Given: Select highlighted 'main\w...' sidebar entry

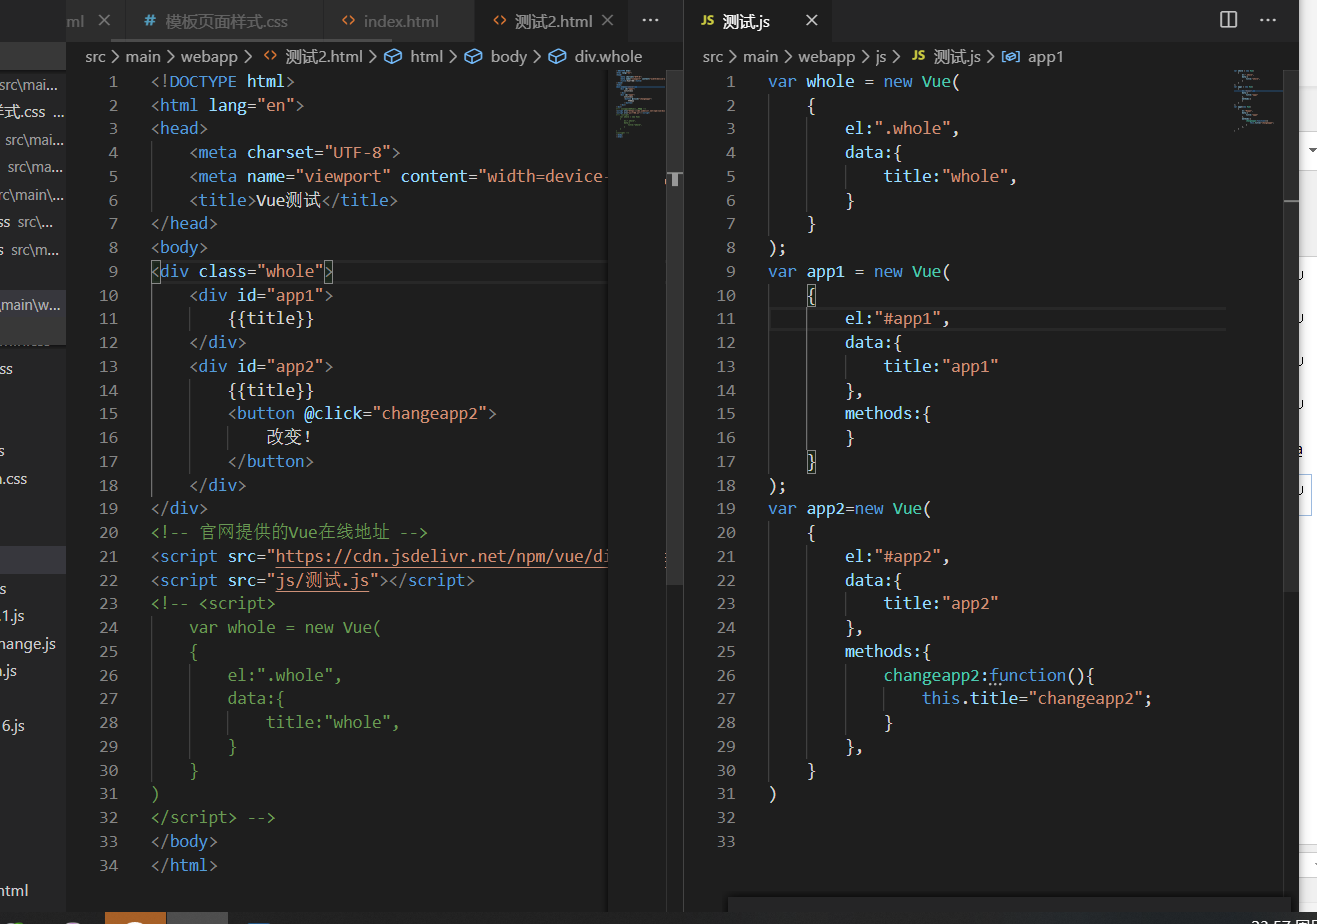Looking at the screenshot, I should coord(33,305).
